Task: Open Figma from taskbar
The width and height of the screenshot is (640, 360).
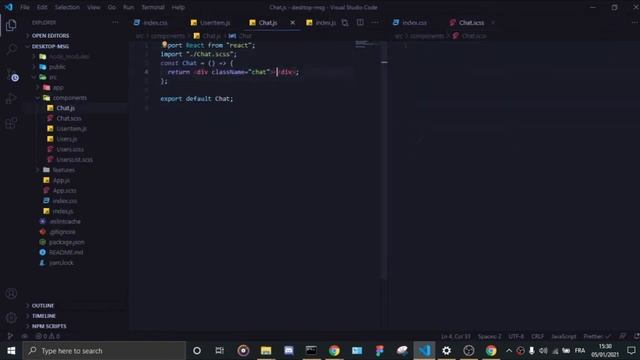Action: point(380,351)
